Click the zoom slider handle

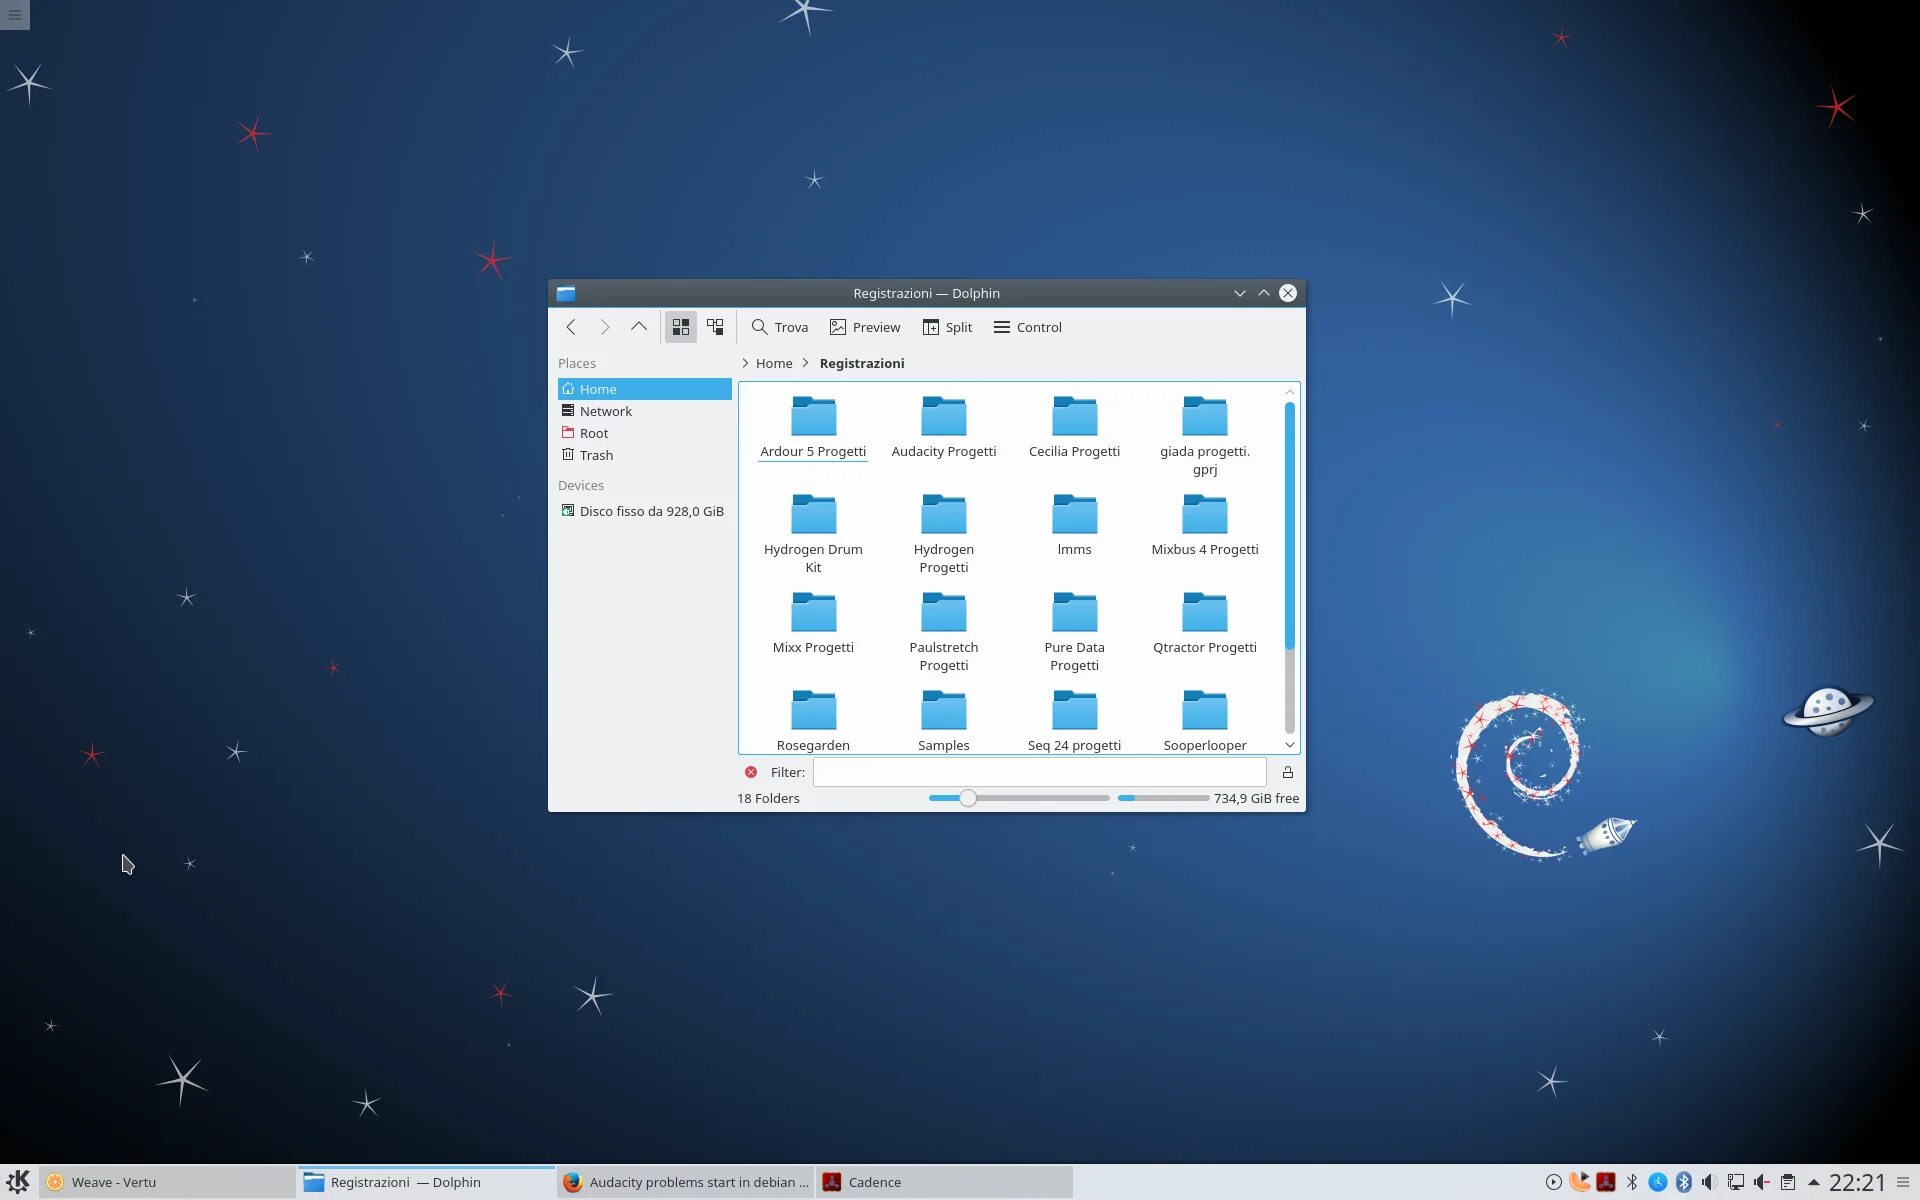967,798
